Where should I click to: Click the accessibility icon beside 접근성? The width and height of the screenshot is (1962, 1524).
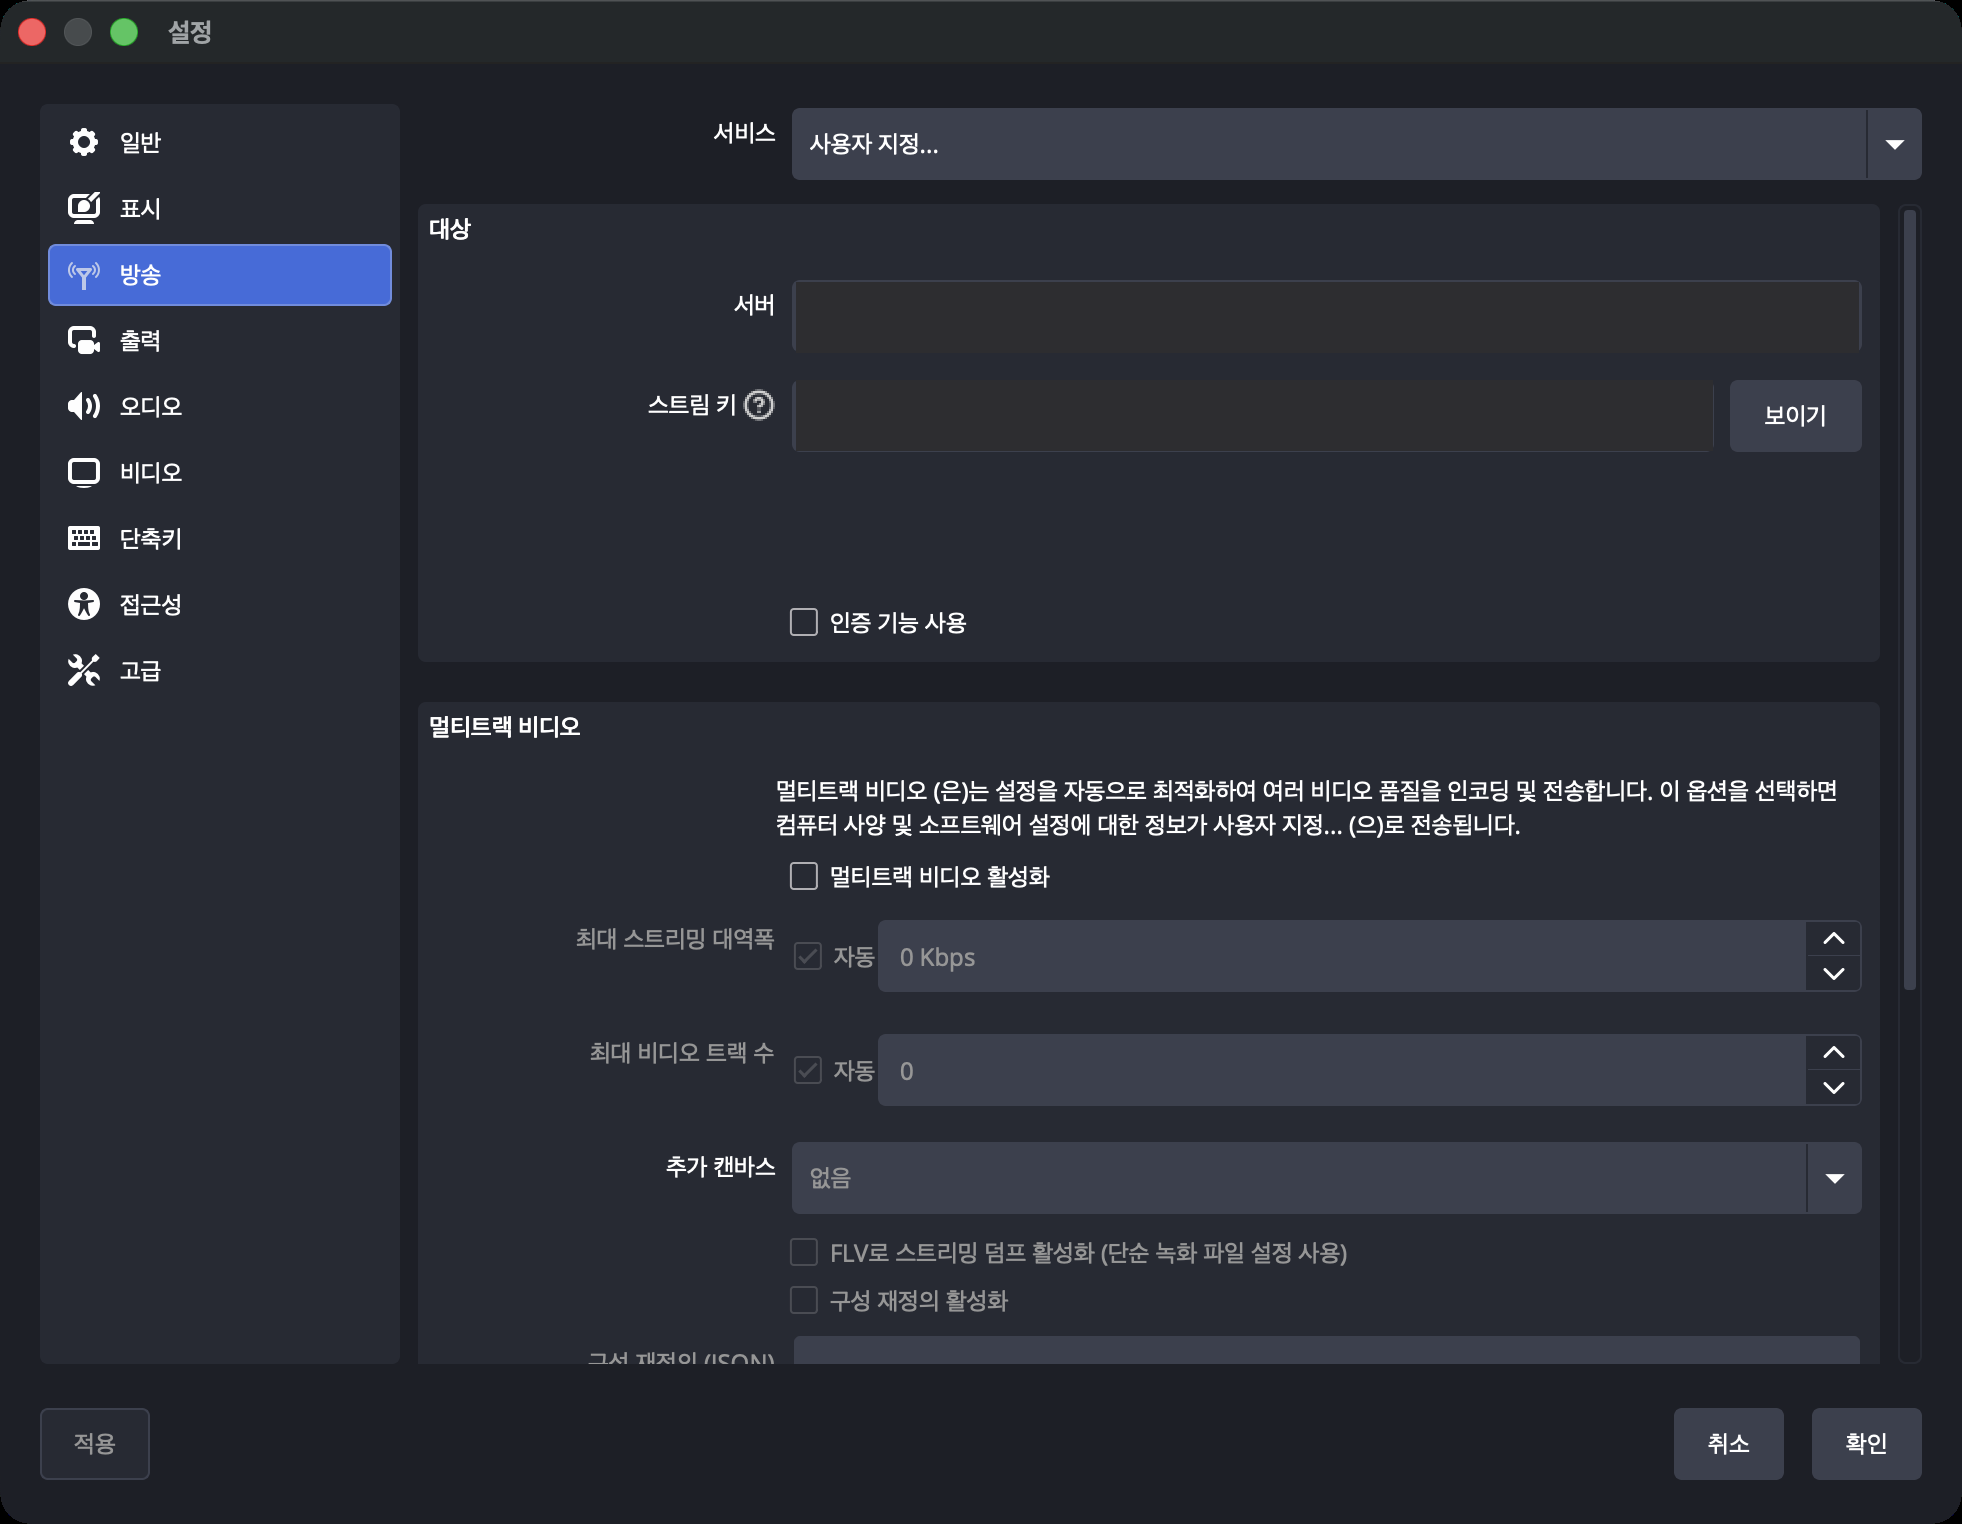click(84, 604)
